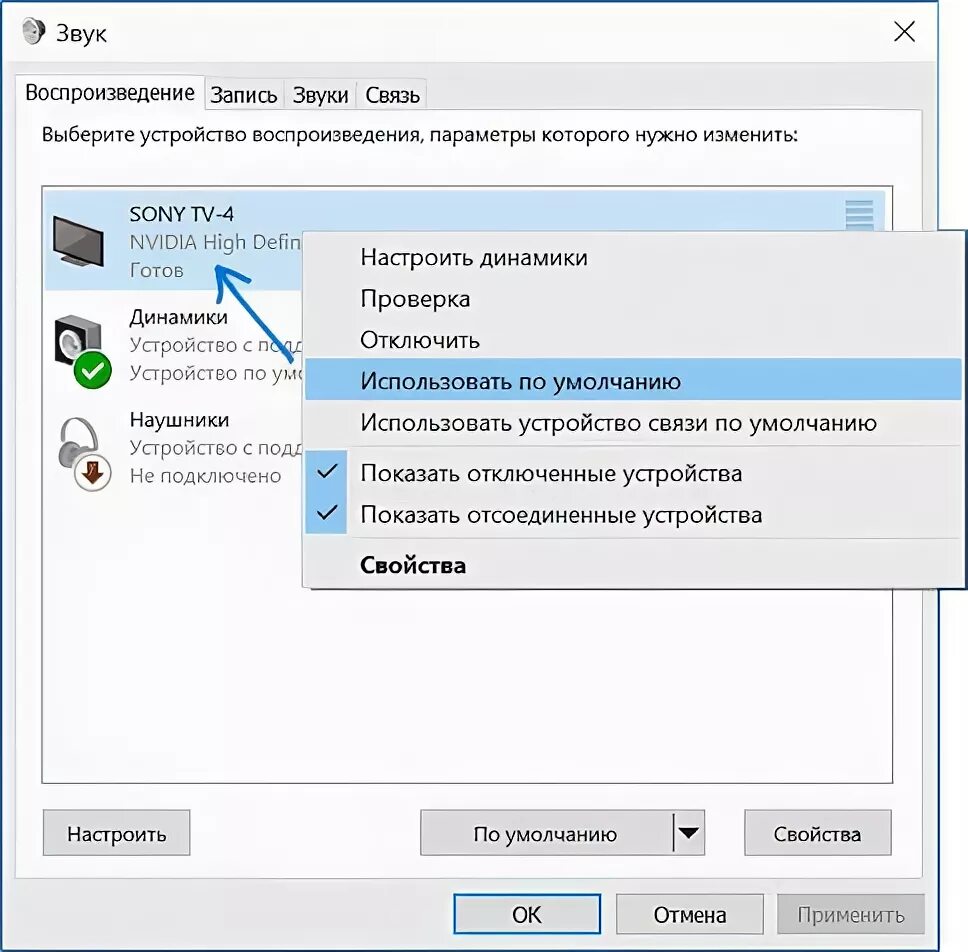
Task: Toggle Показать отсоединенные устройства checkmark
Action: [x=327, y=513]
